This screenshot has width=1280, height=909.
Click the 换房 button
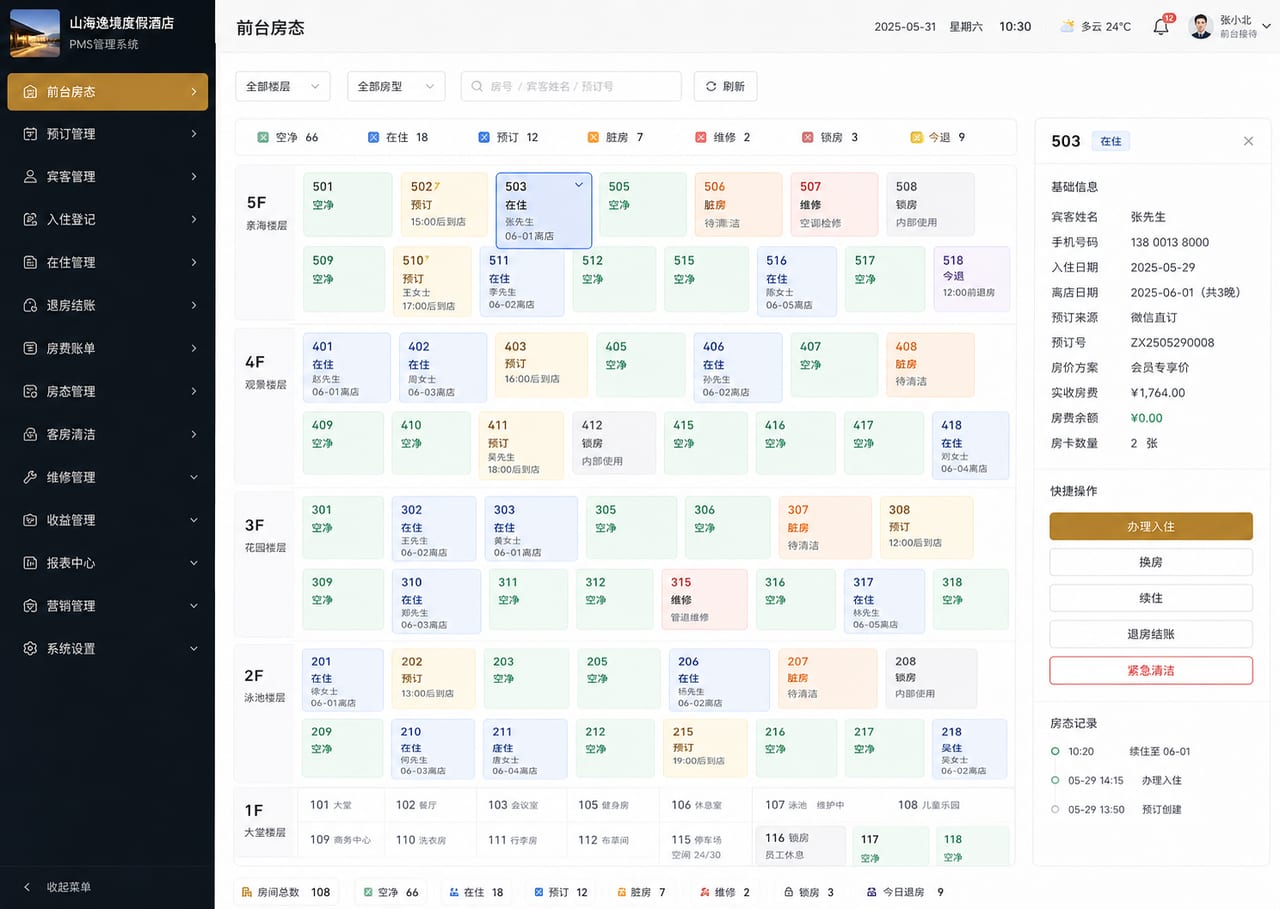pyautogui.click(x=1151, y=562)
